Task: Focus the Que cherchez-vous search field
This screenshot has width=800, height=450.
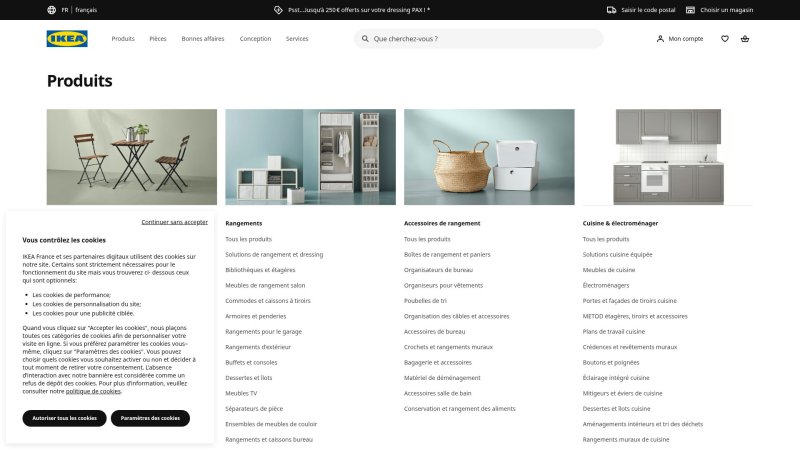Action: tap(480, 39)
